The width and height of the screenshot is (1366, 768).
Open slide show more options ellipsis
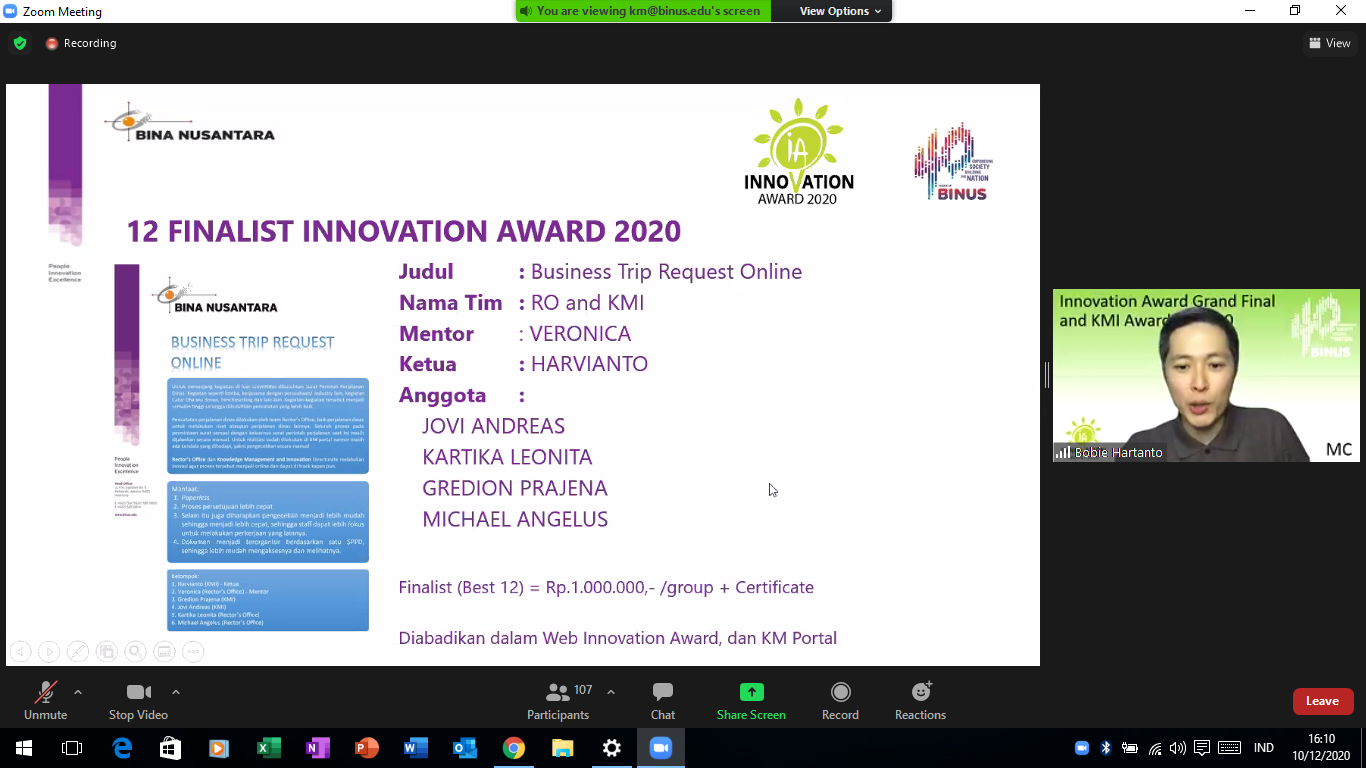194,652
